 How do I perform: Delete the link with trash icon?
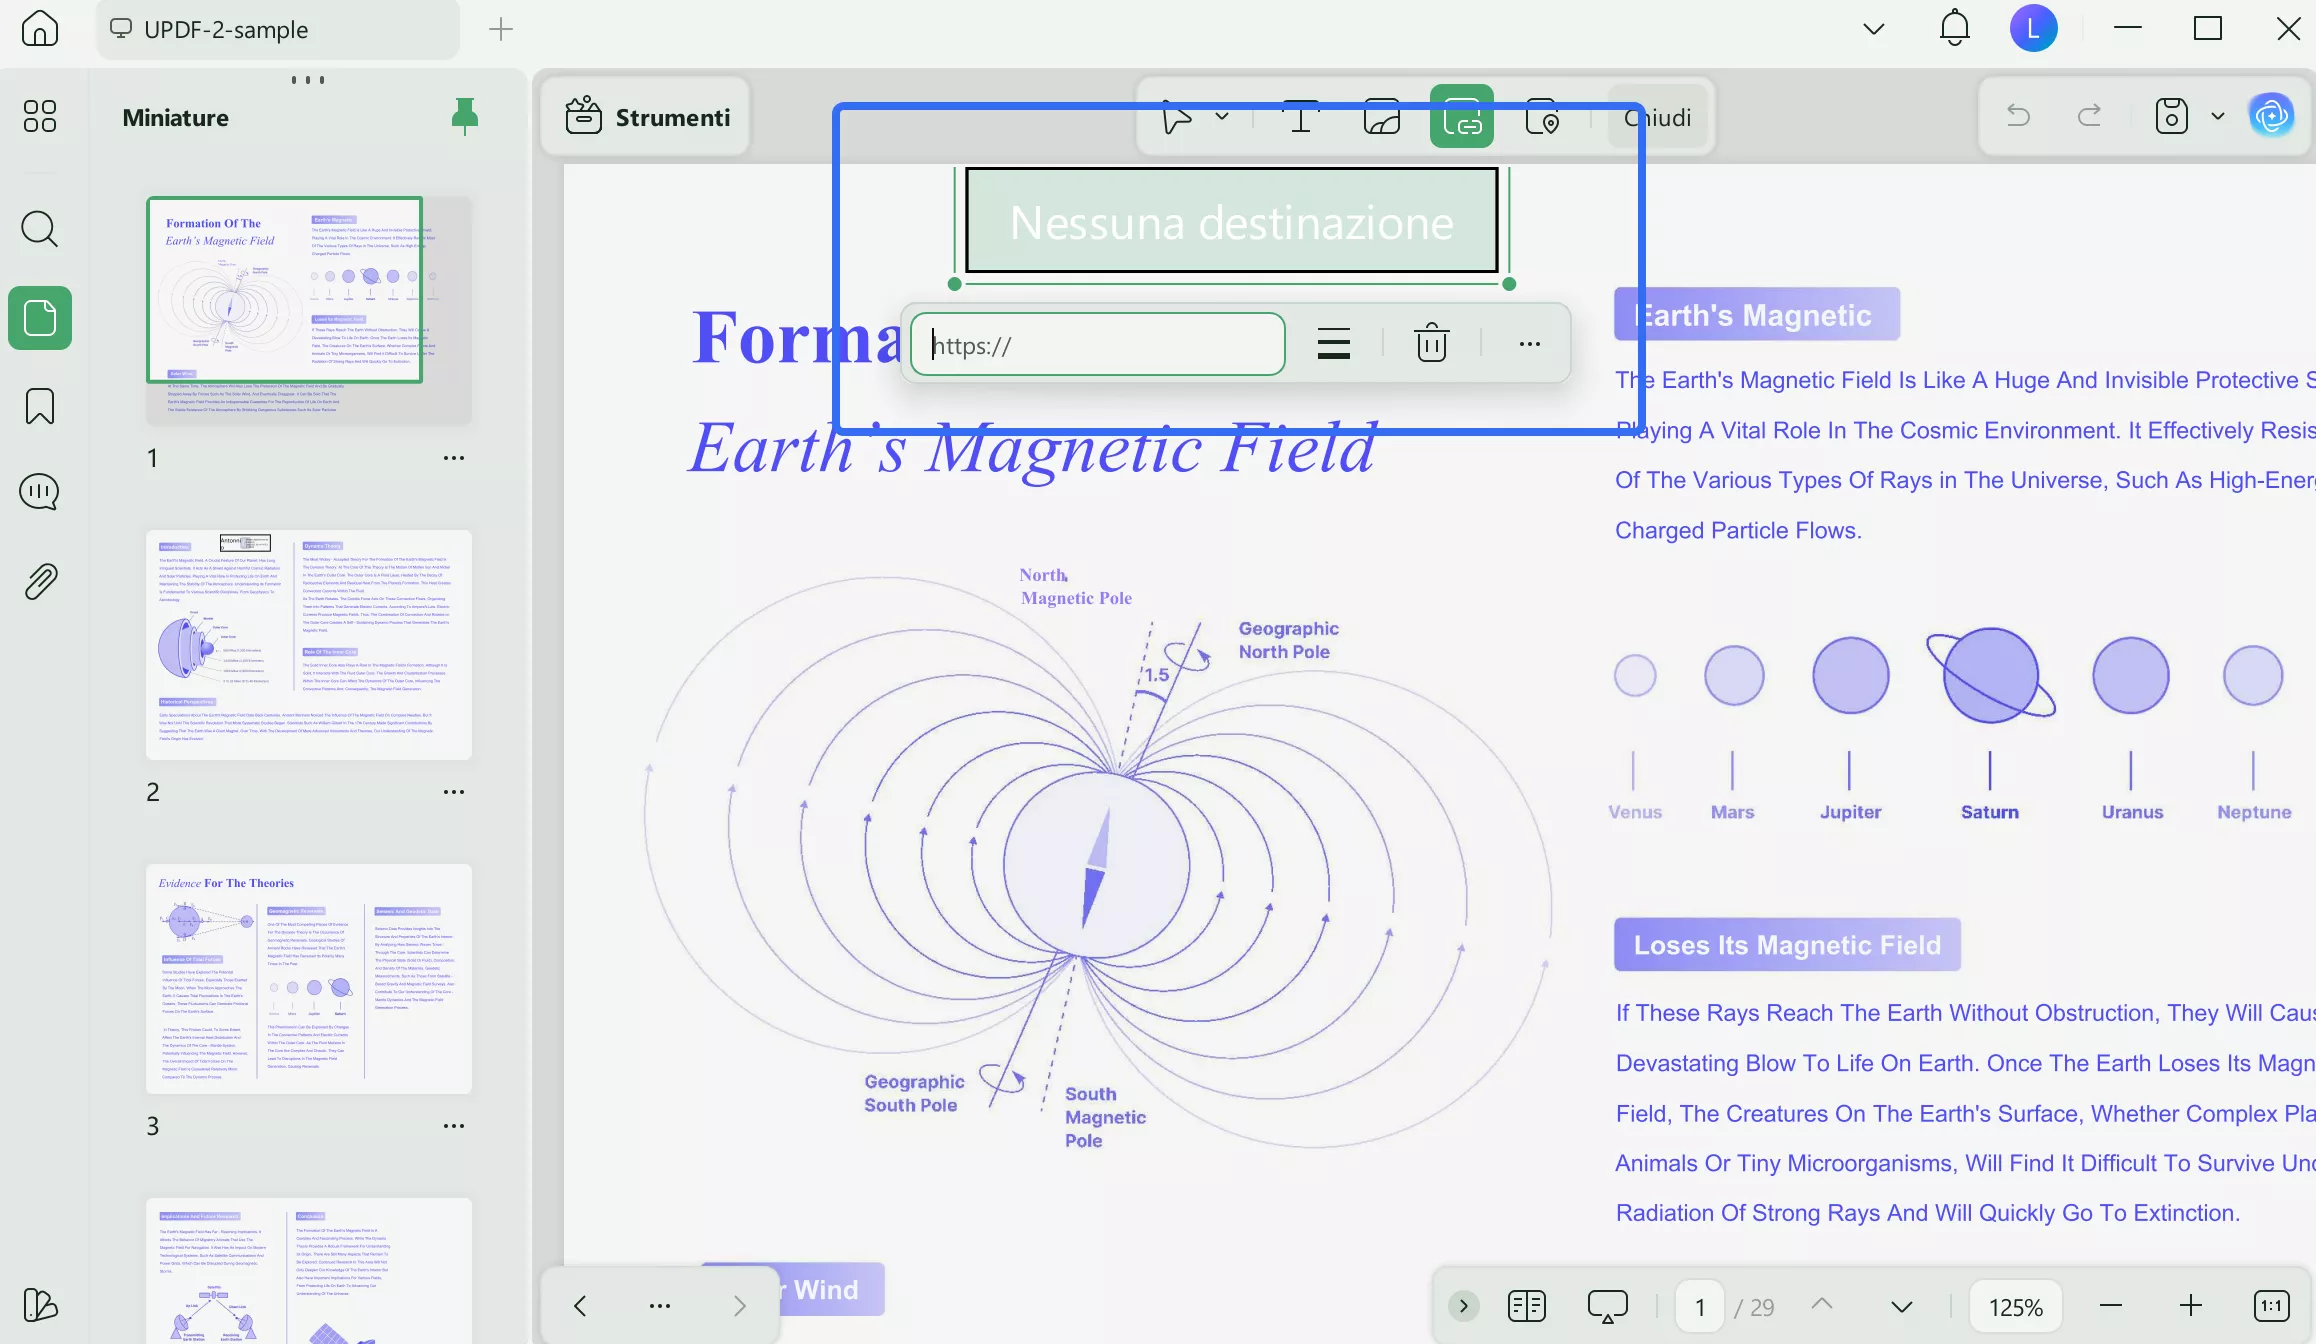pos(1431,344)
